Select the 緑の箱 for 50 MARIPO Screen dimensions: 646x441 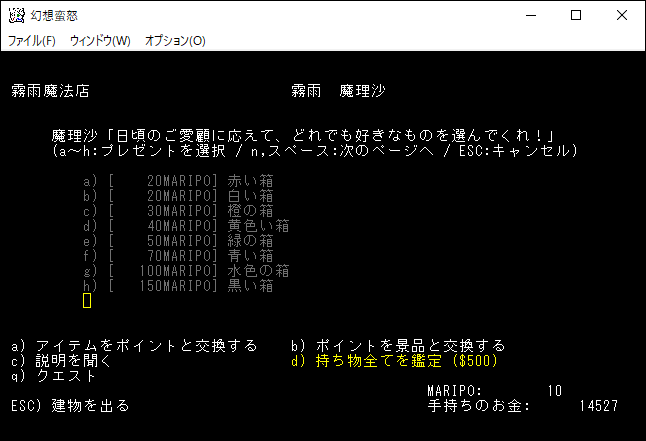tap(180, 241)
